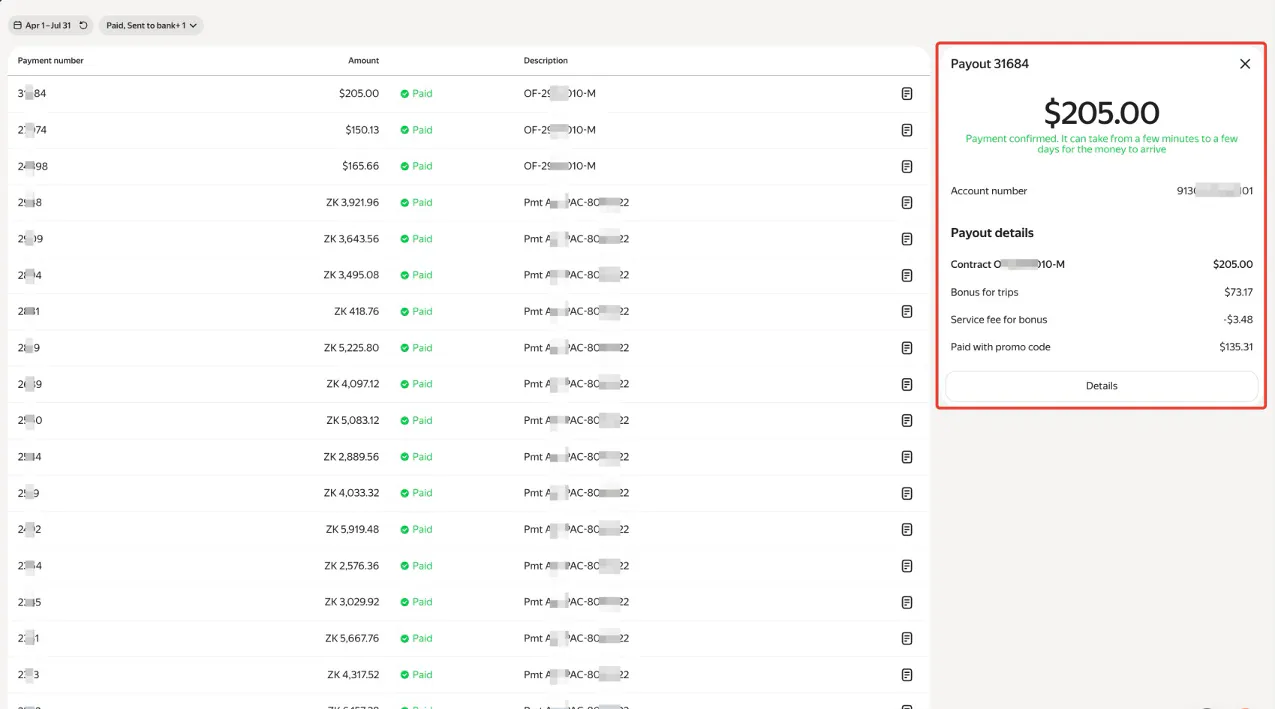This screenshot has width=1275, height=710.
Task: Select the ZK 3,921.96 amount cell
Action: coord(352,203)
